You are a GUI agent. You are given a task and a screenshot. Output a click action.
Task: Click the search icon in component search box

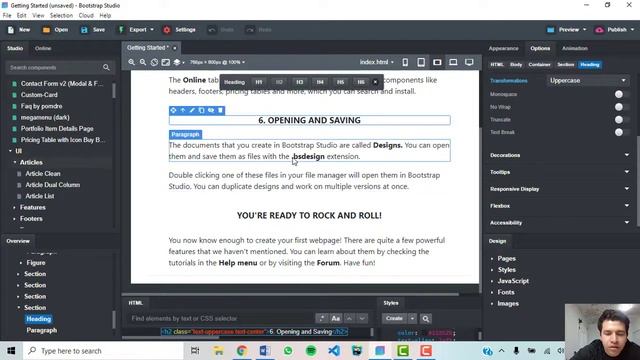click(x=107, y=67)
